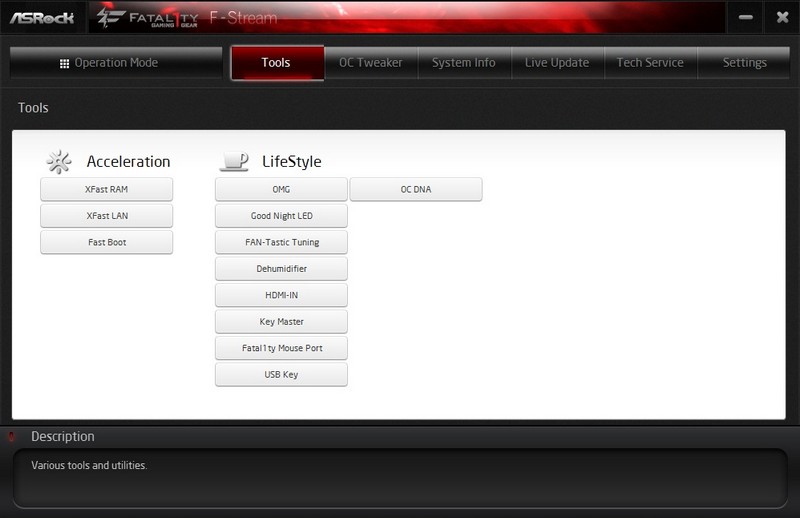Open the Settings tab
The width and height of the screenshot is (800, 518).
coord(744,63)
